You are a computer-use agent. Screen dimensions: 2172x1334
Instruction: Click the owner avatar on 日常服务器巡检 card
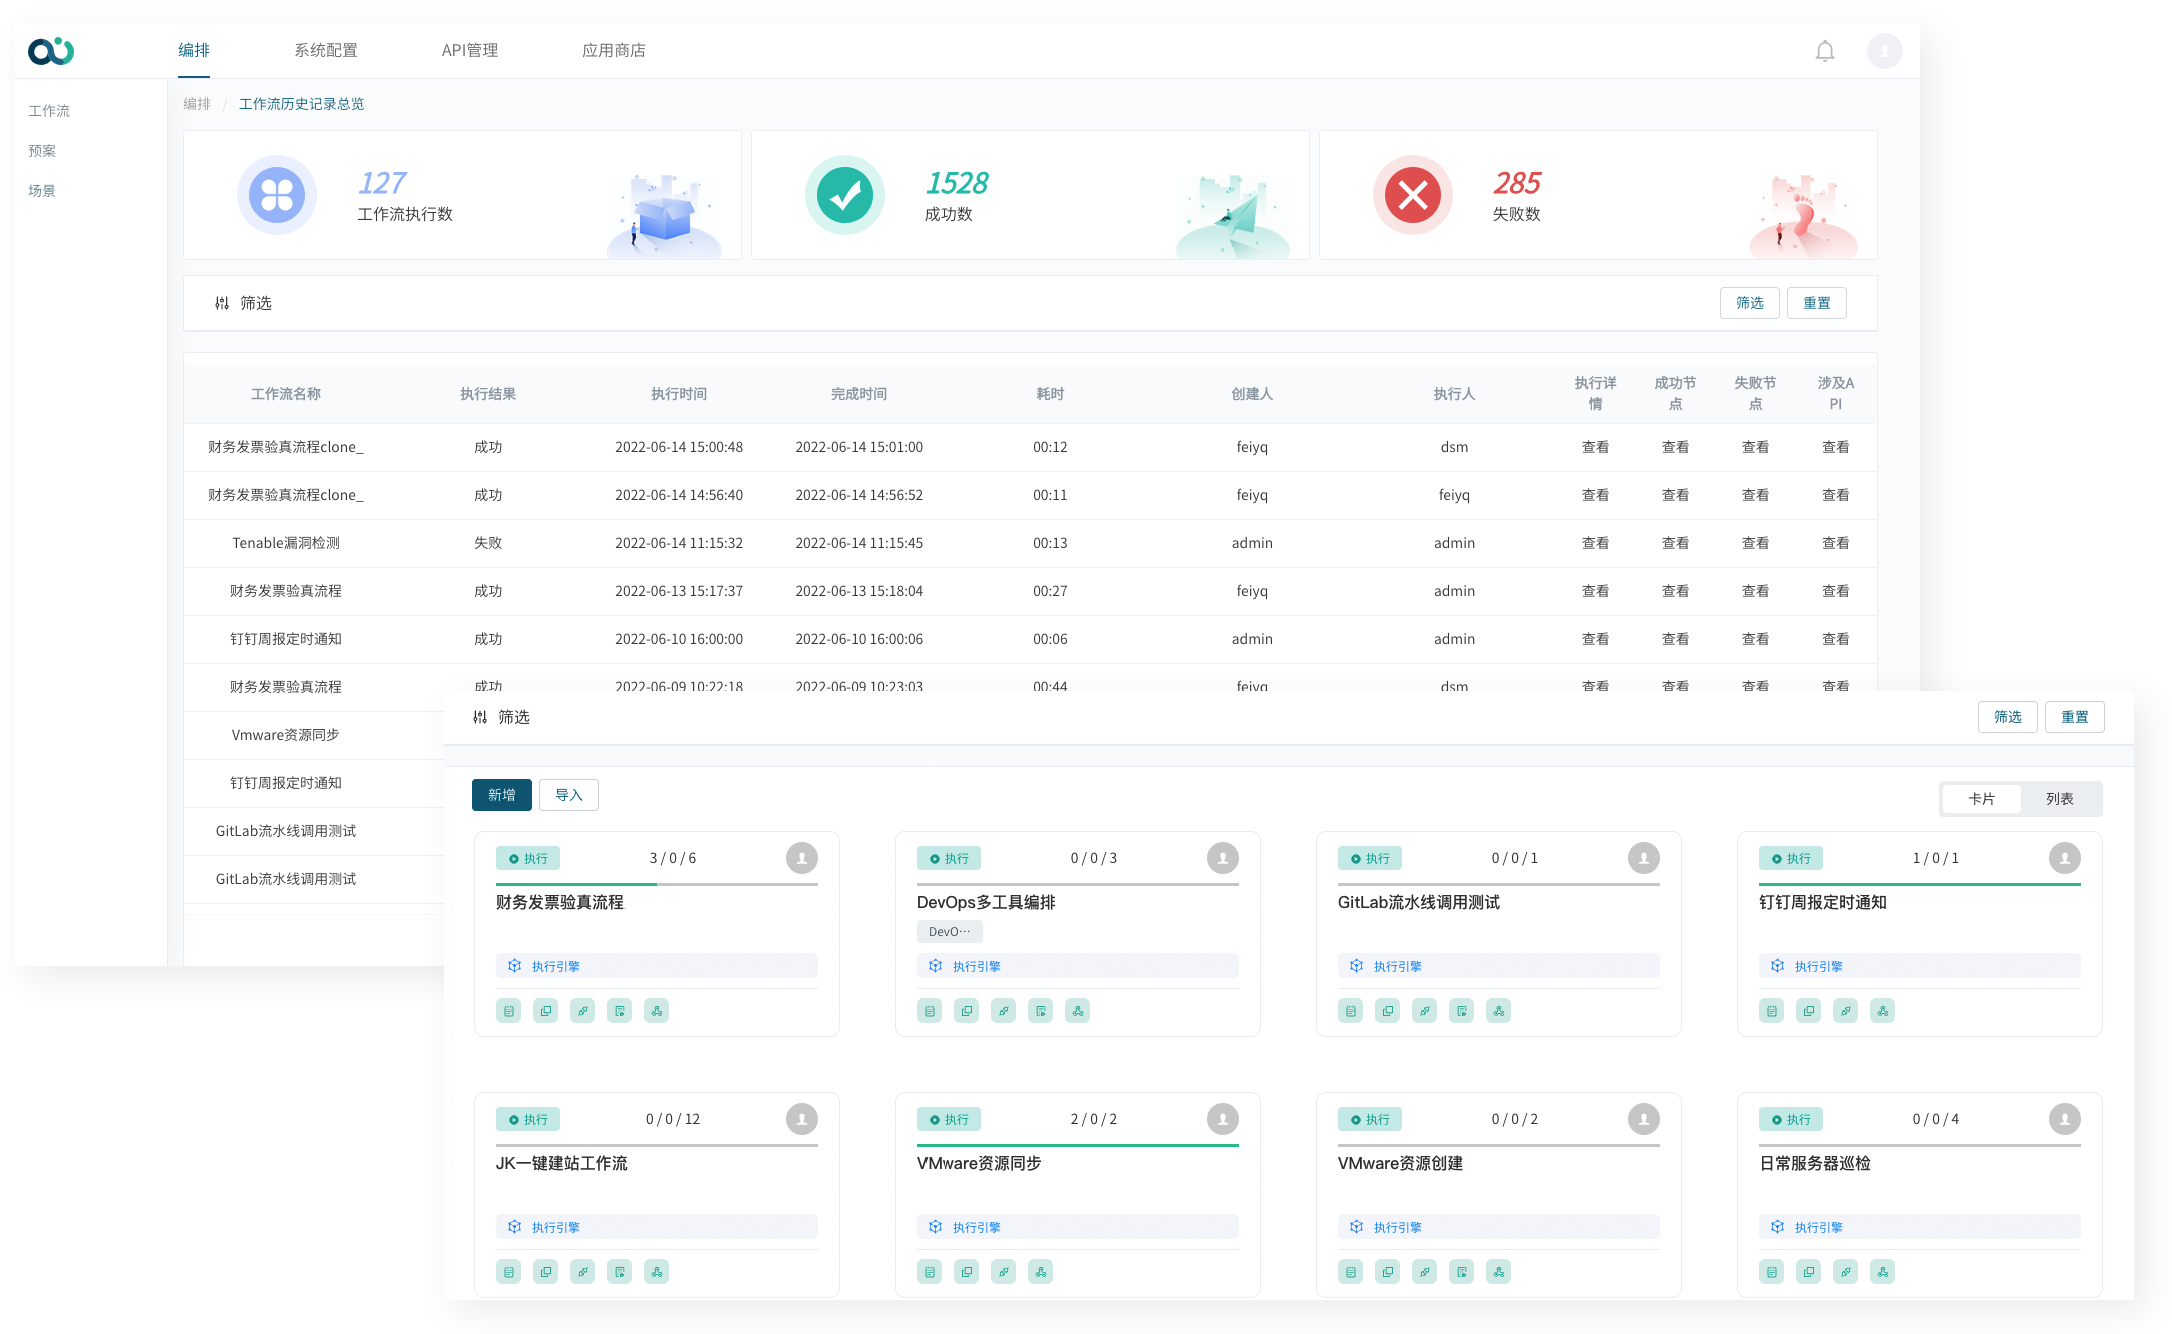coord(2064,1119)
